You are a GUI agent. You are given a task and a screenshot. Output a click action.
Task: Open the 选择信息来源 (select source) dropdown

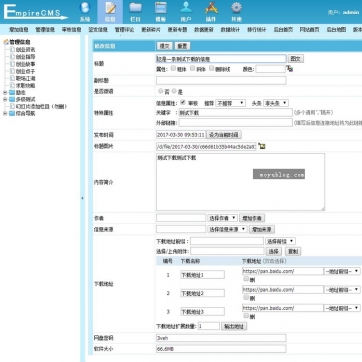[227, 229]
